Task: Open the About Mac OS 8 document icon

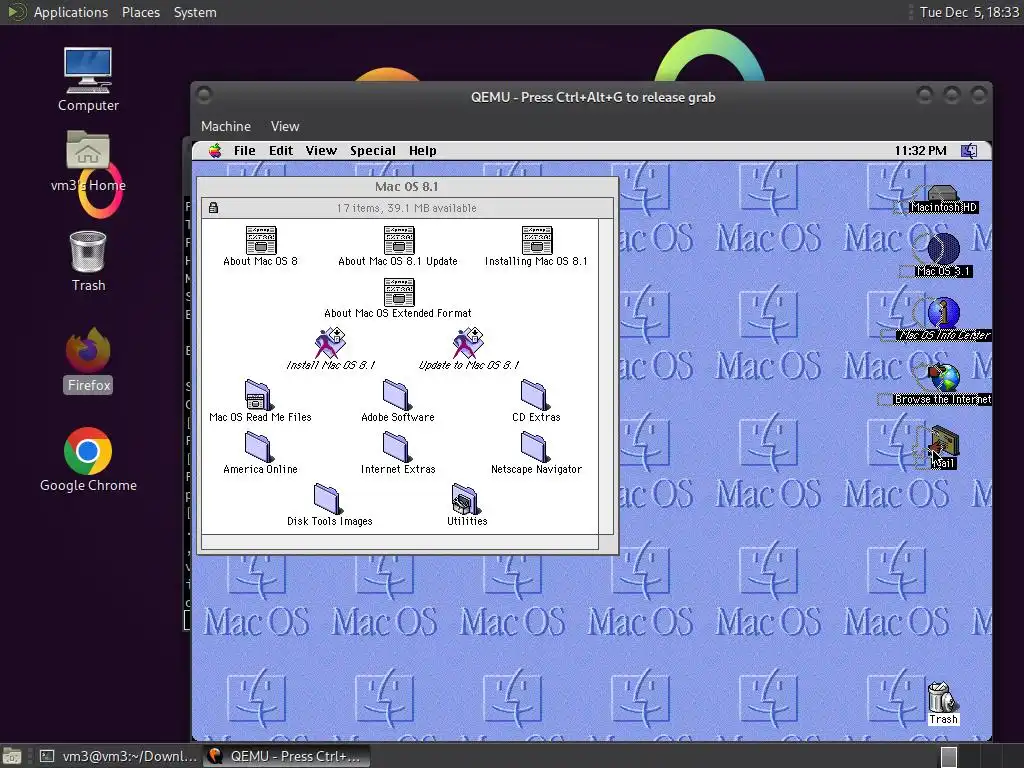Action: coord(261,240)
